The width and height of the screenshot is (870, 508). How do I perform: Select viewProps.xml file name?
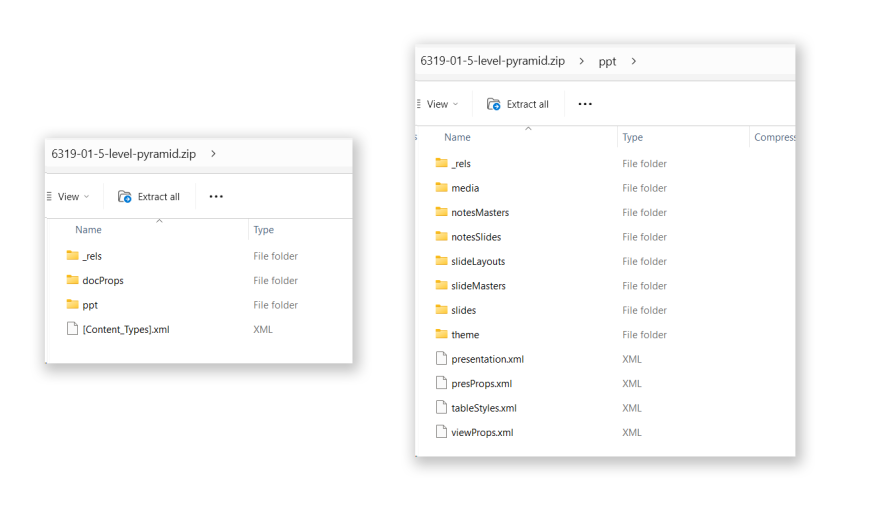(x=482, y=432)
